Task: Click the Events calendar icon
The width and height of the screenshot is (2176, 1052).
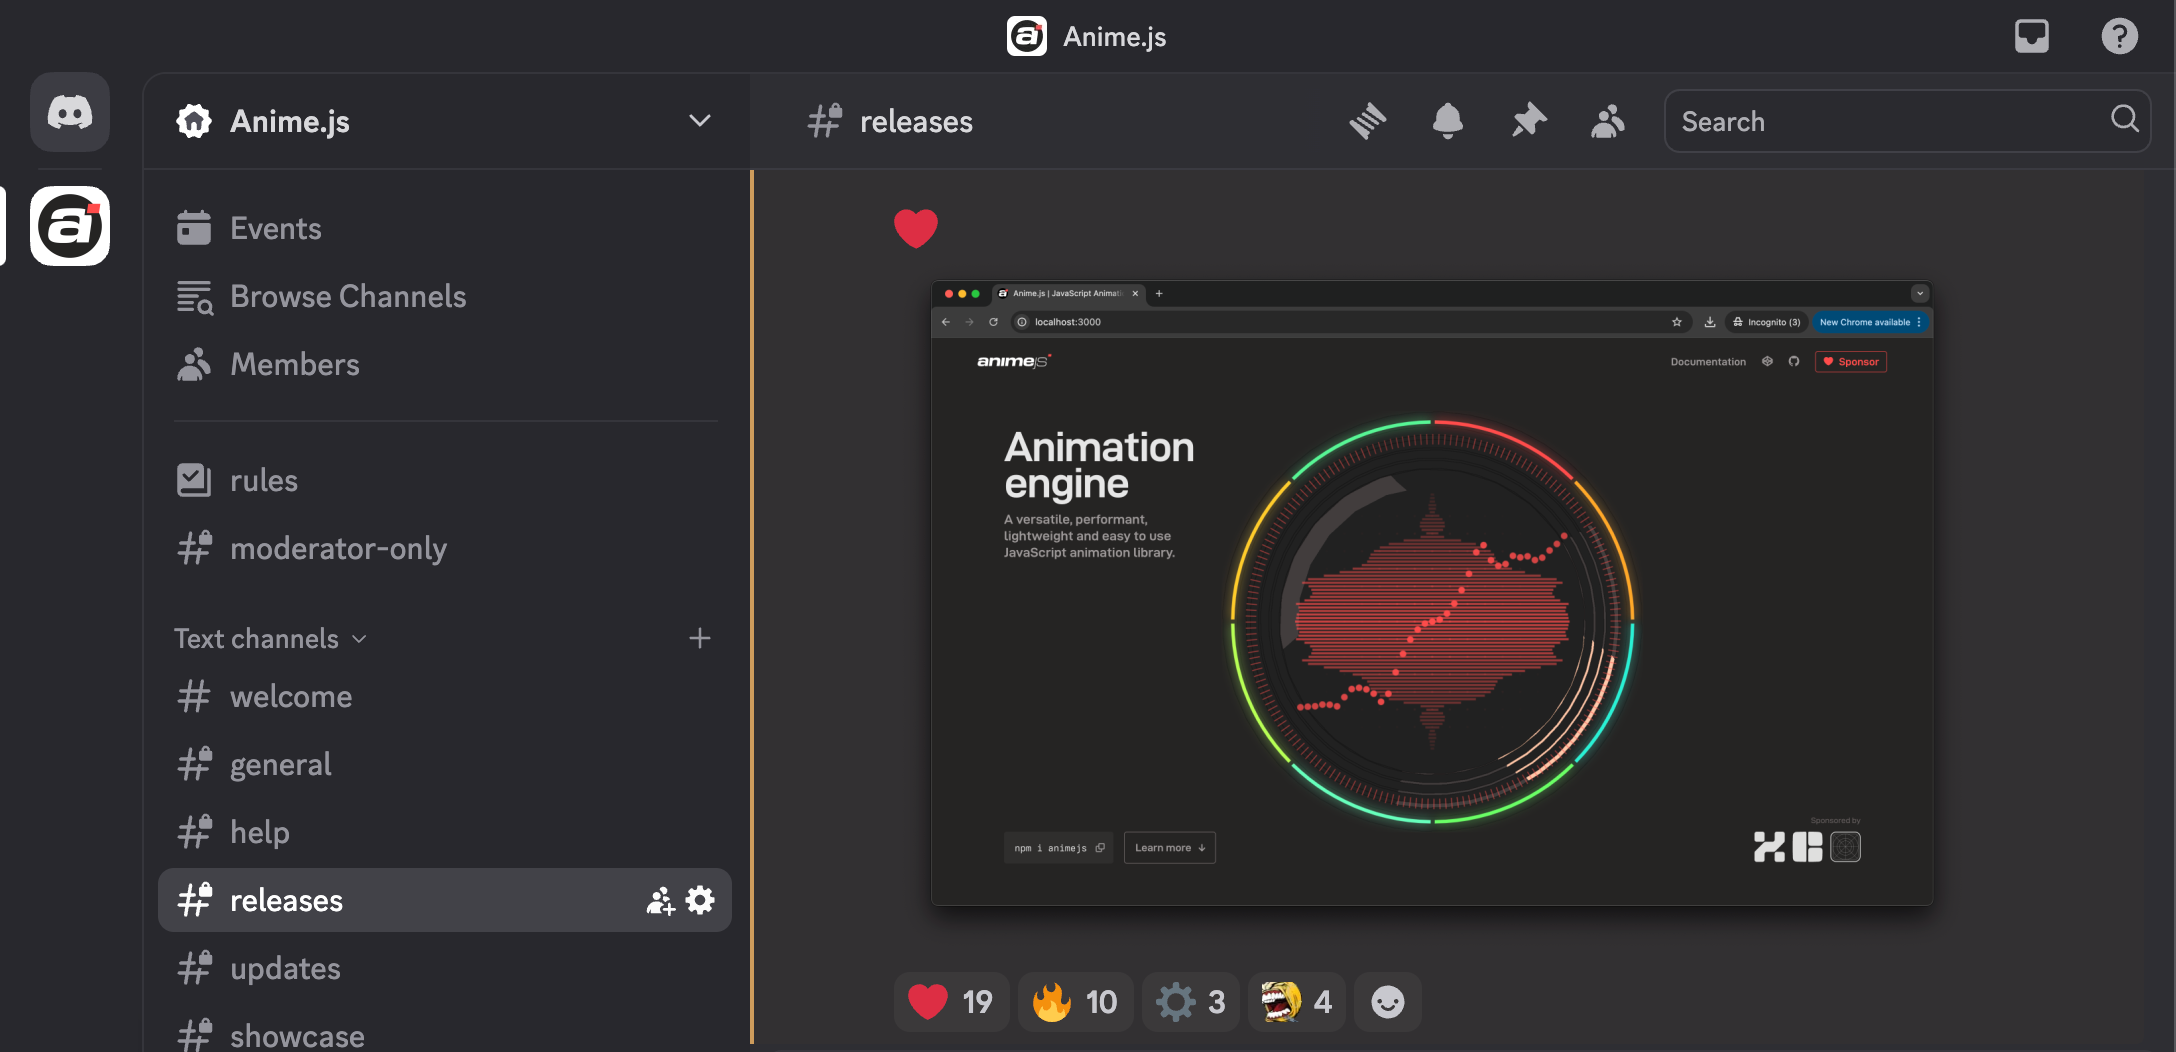Action: 194,227
